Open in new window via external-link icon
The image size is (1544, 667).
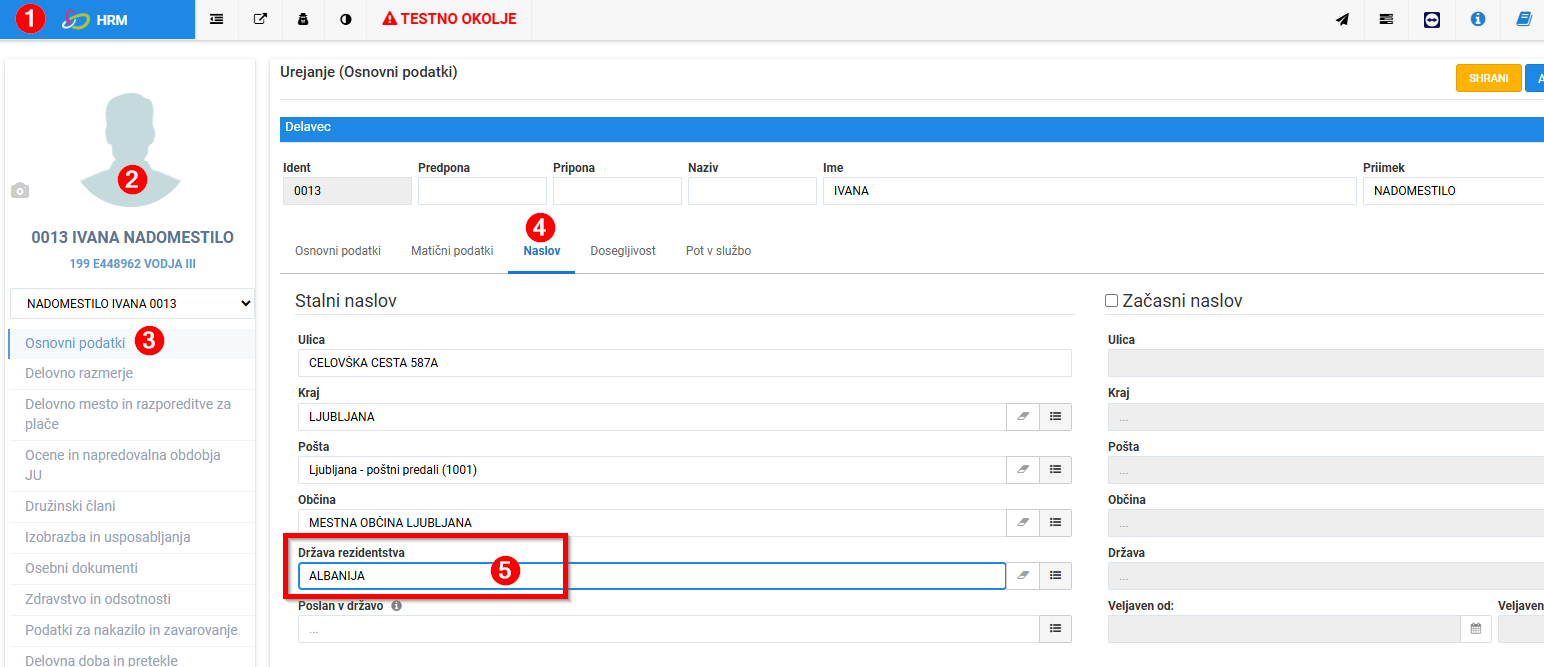260,19
